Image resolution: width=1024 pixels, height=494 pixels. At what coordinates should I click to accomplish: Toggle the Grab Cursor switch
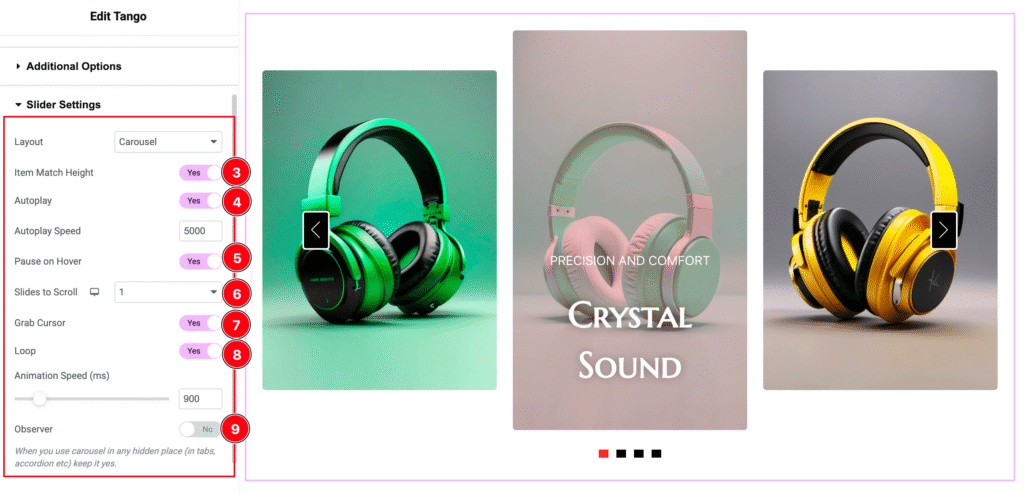[200, 323]
